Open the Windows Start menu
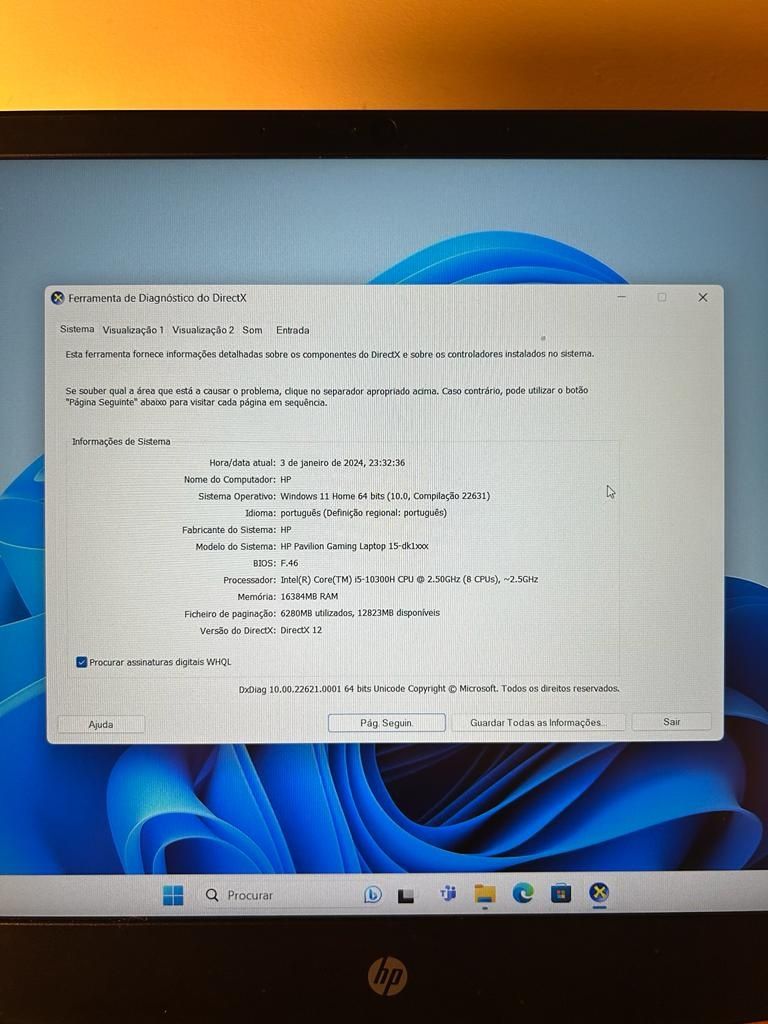This screenshot has height=1024, width=768. pos(173,895)
